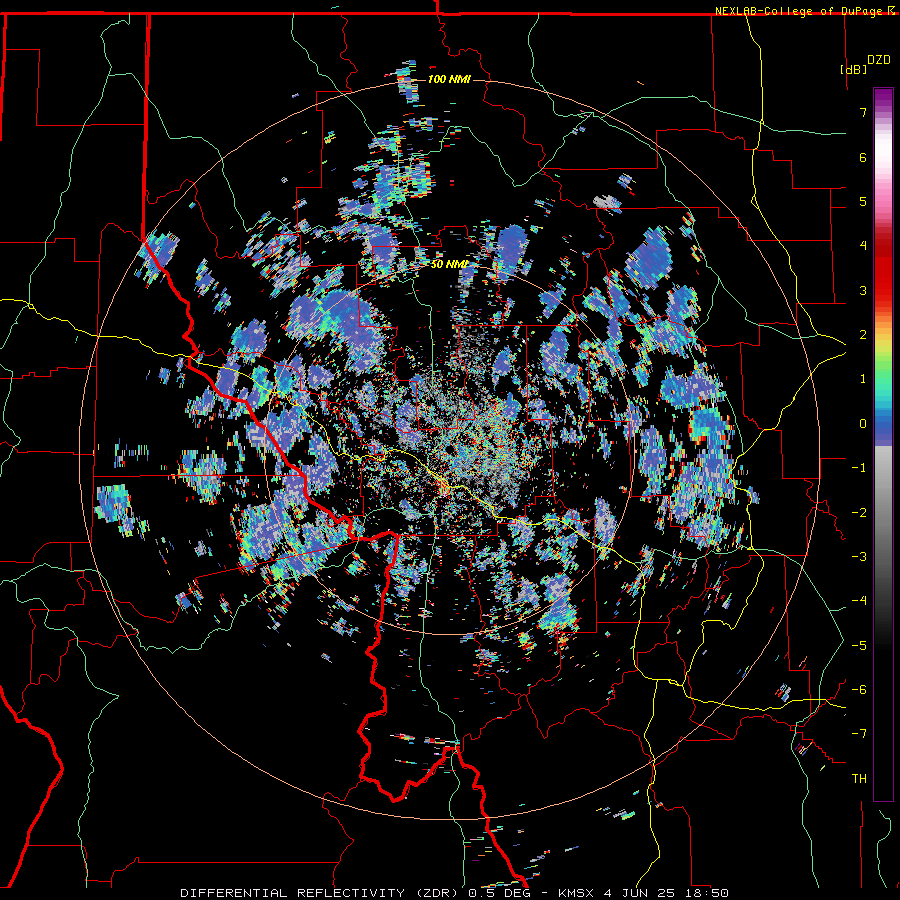Click the TH label on color scale
The image size is (900, 900).
859,778
